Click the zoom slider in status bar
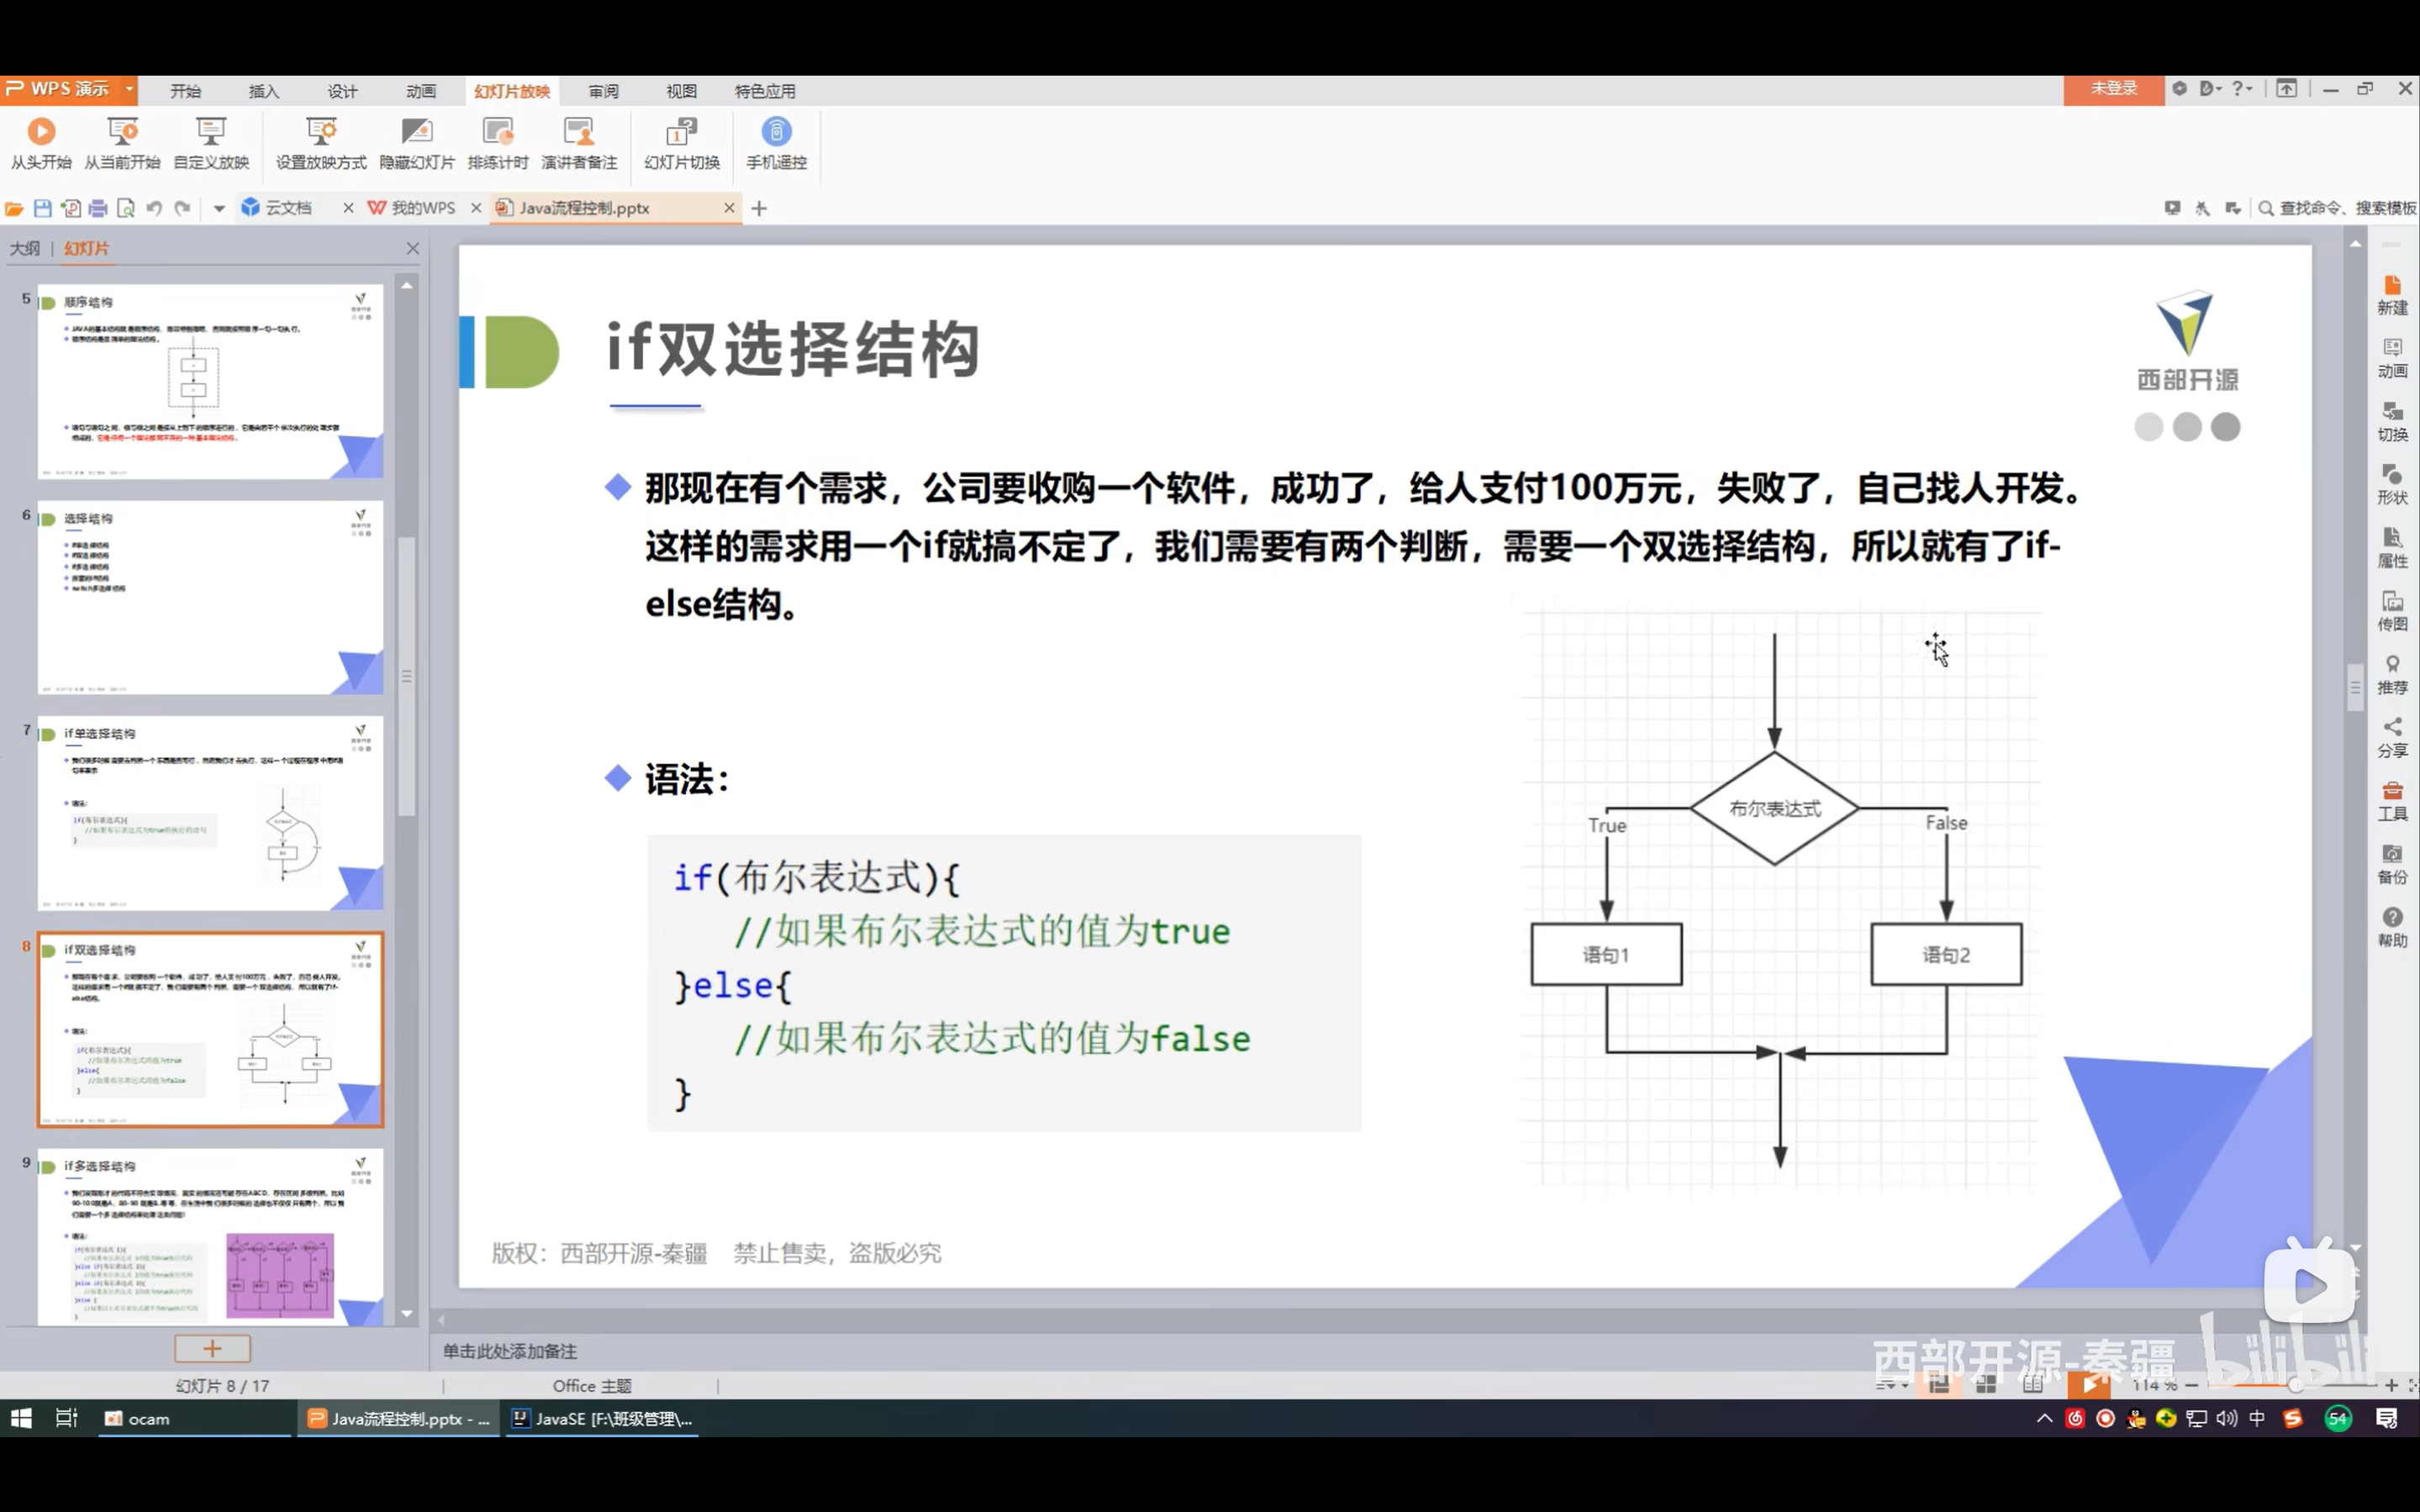The height and width of the screenshot is (1512, 2420). pyautogui.click(x=2295, y=1385)
